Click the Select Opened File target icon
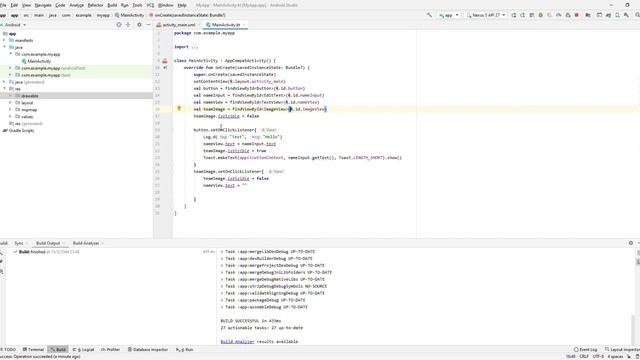This screenshot has width=640, height=360. pyautogui.click(x=119, y=25)
